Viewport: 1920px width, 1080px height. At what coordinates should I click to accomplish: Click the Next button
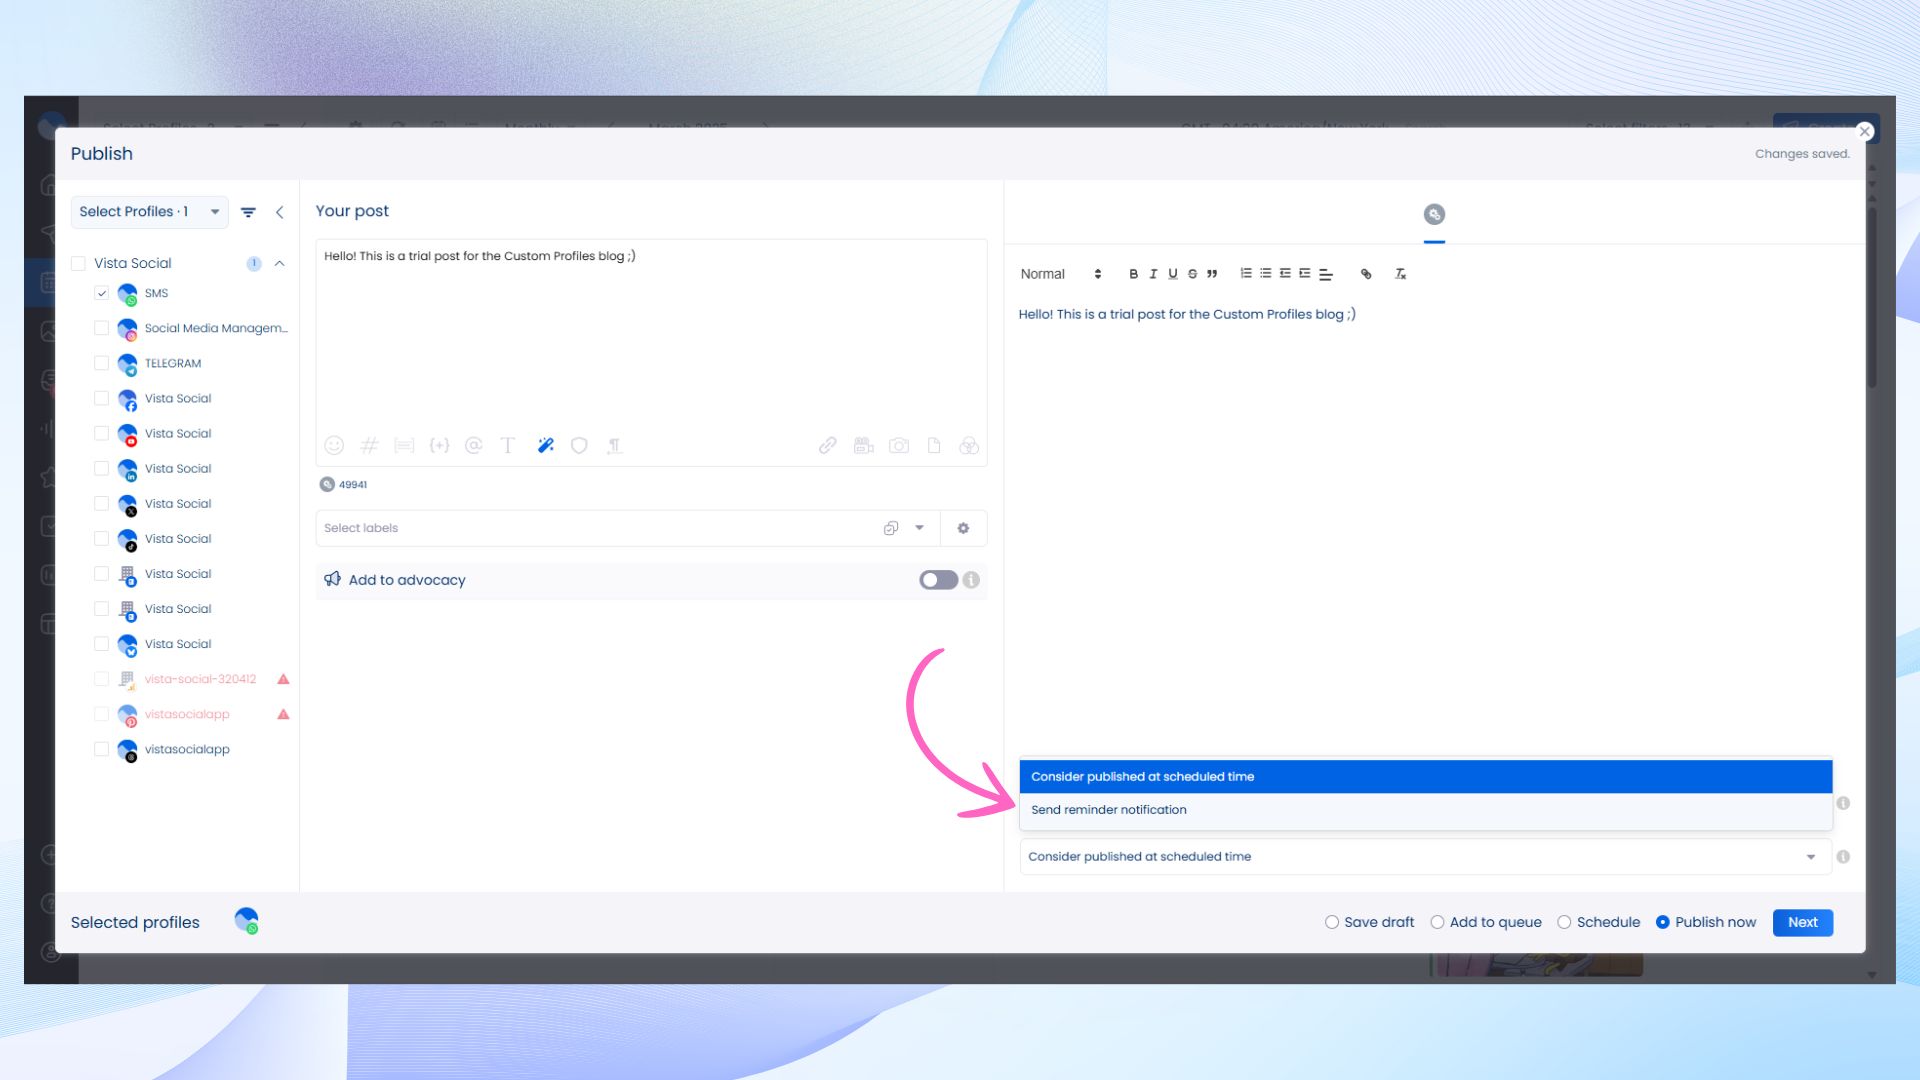tap(1802, 922)
